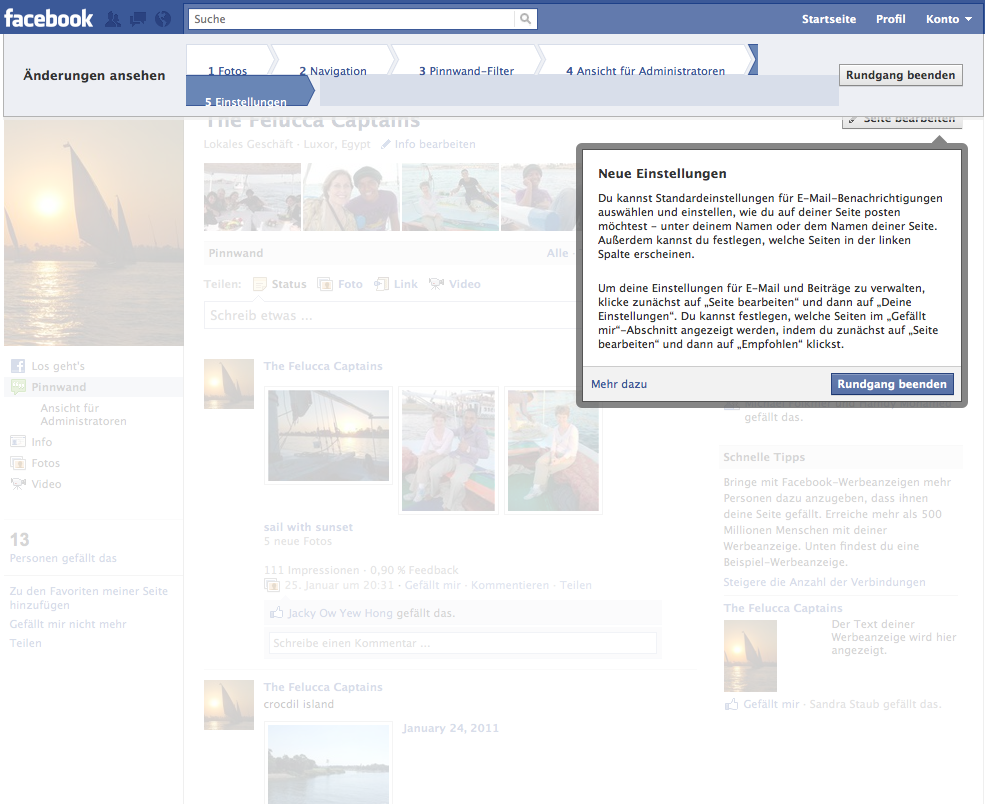Open Ansicht für Administratoren in sidebar

pyautogui.click(x=84, y=415)
